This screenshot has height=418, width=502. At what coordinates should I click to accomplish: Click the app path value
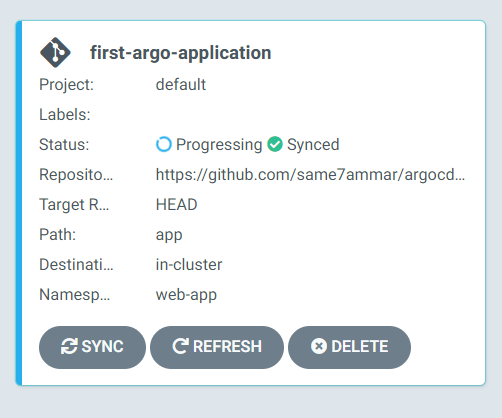coord(169,235)
